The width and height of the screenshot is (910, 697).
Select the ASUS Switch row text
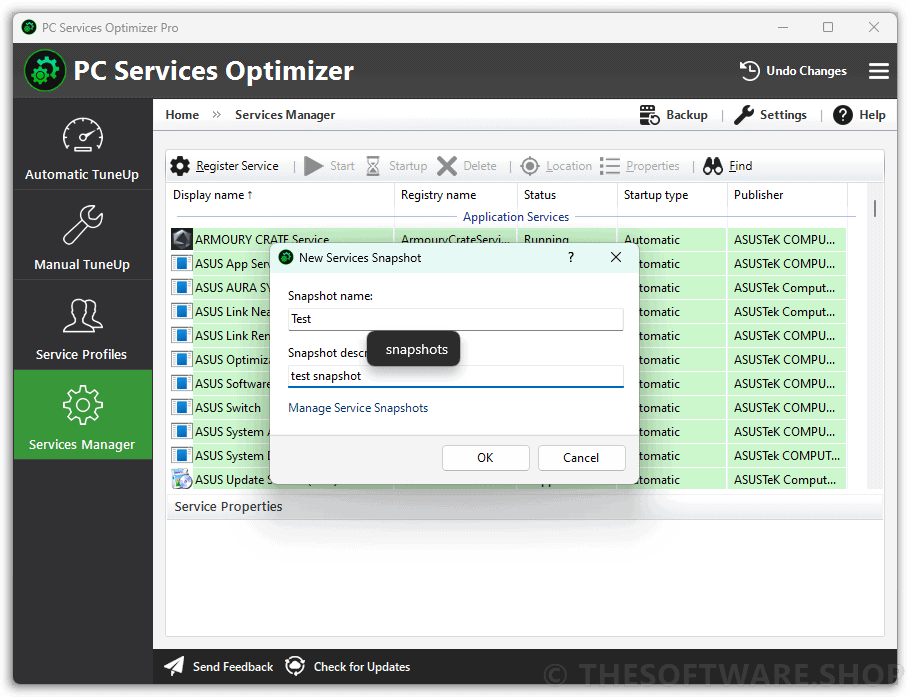[228, 408]
